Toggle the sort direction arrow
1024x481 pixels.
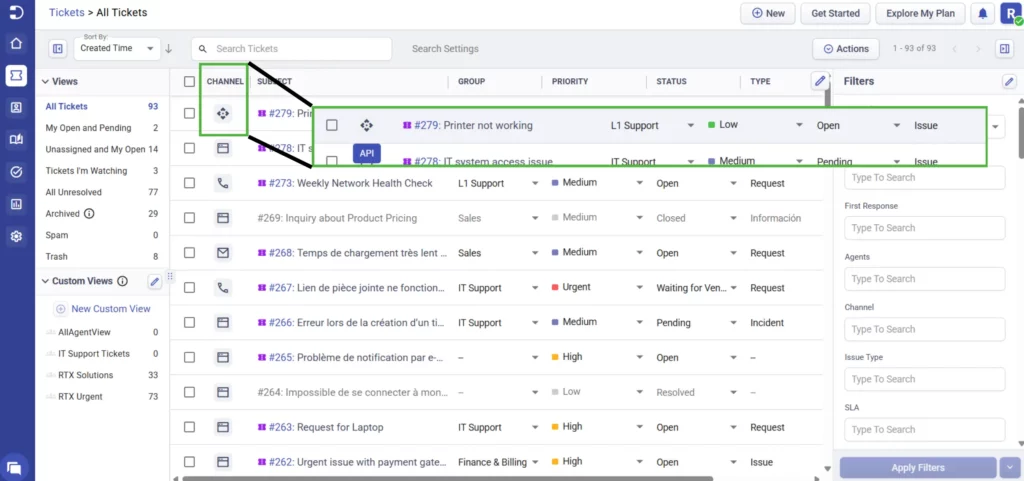169,49
